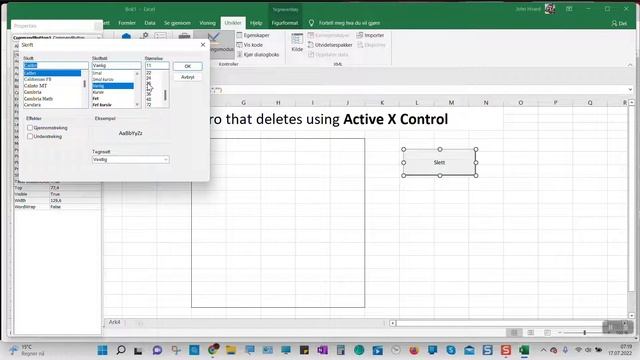Close the Skrift font dialog

203,44
